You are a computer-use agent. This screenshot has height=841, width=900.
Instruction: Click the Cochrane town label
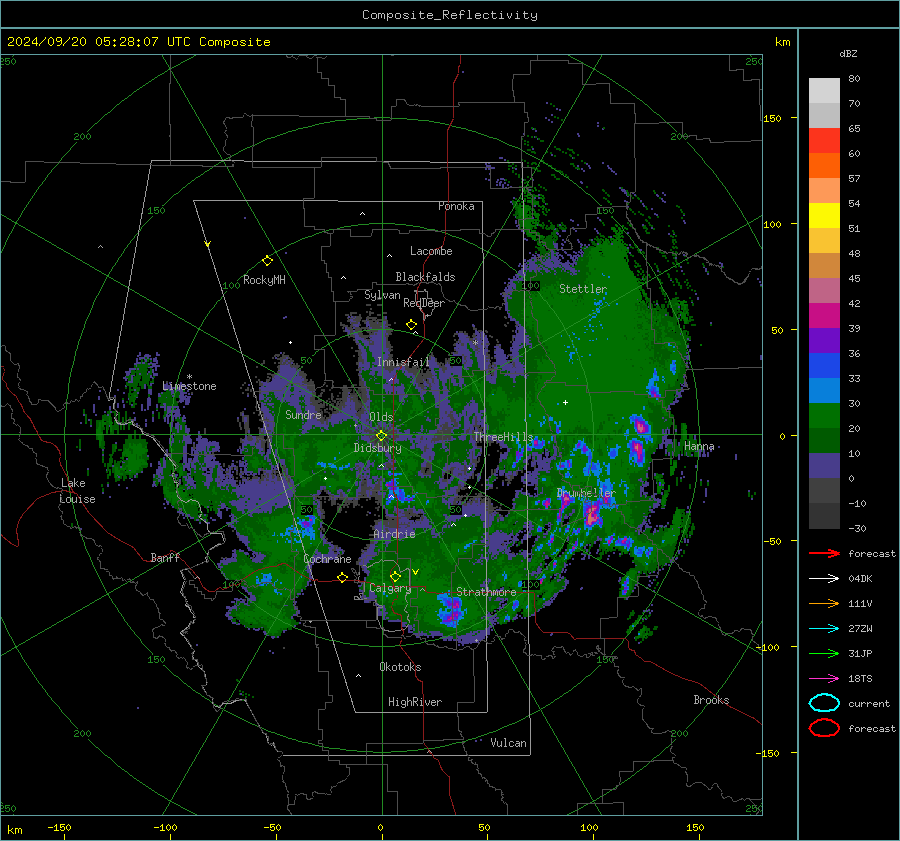(x=327, y=559)
